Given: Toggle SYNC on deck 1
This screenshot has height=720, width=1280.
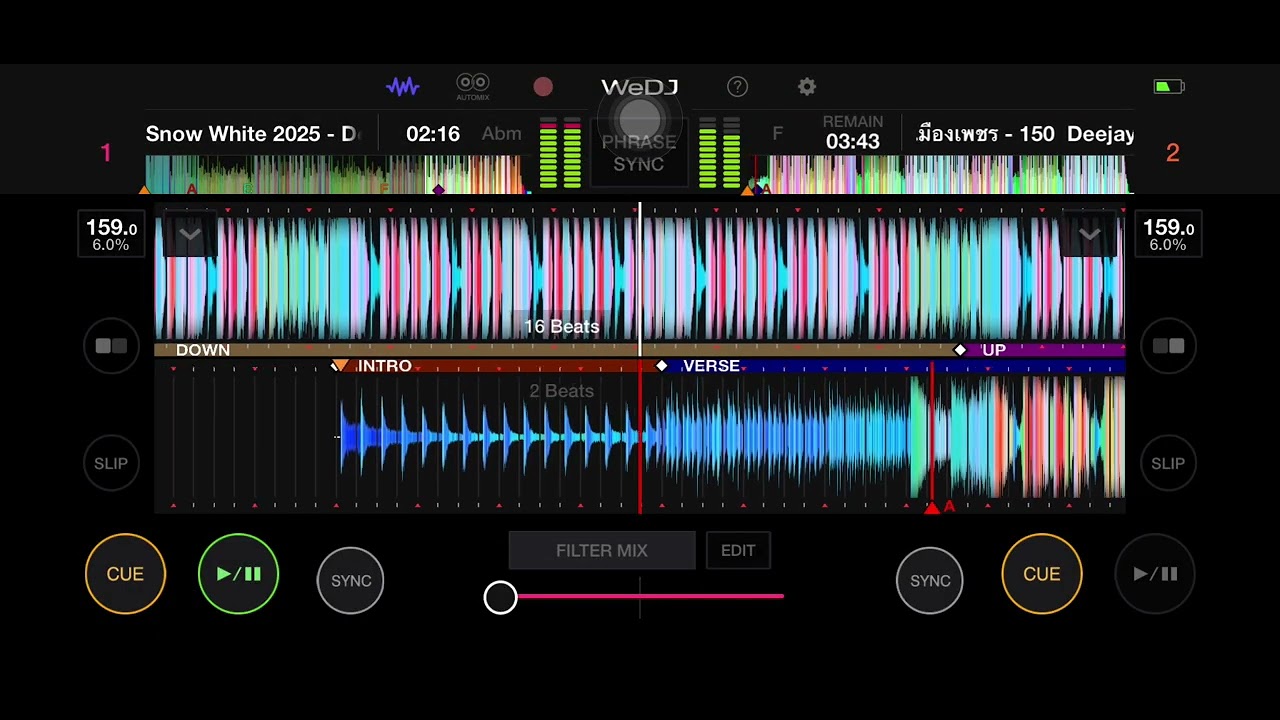Looking at the screenshot, I should (x=351, y=580).
